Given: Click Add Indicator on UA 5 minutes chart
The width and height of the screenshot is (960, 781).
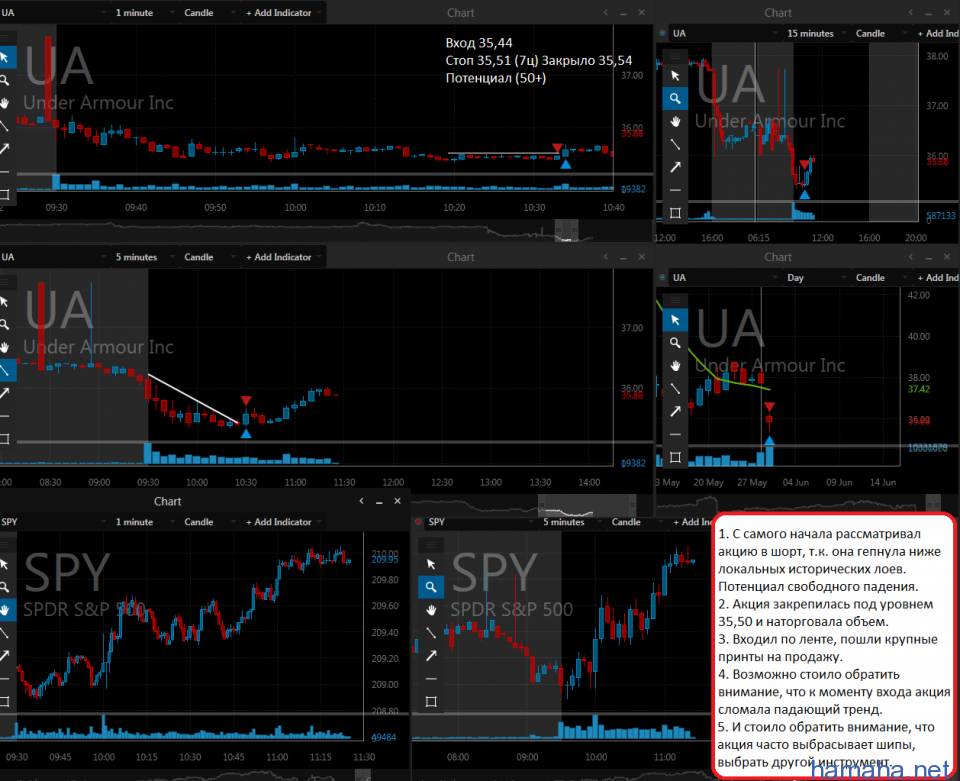Looking at the screenshot, I should pos(282,257).
